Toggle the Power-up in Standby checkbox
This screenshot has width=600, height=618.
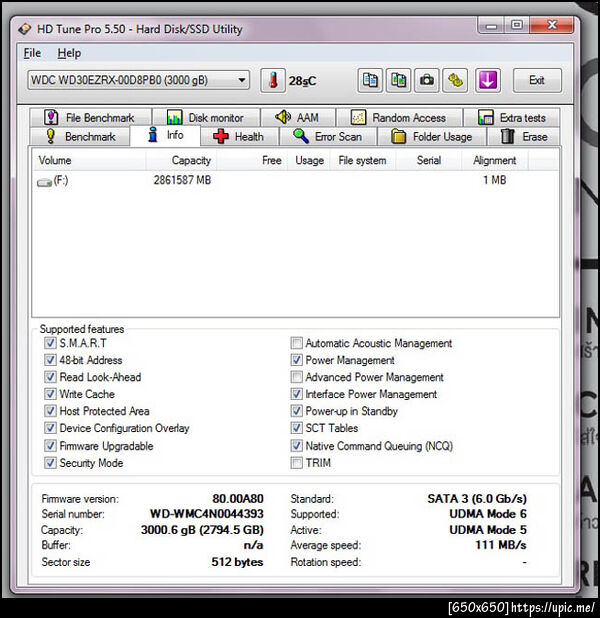click(x=296, y=411)
